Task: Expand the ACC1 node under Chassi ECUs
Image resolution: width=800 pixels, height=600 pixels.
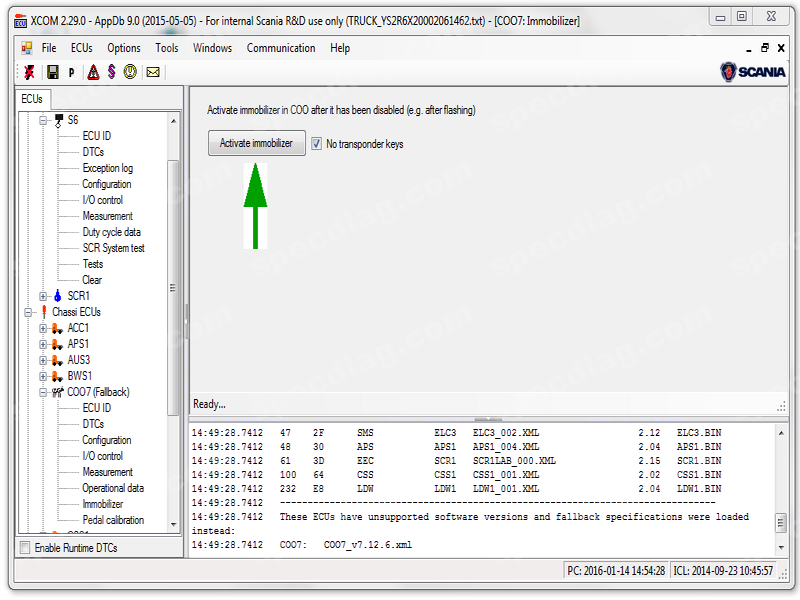Action: pos(43,328)
